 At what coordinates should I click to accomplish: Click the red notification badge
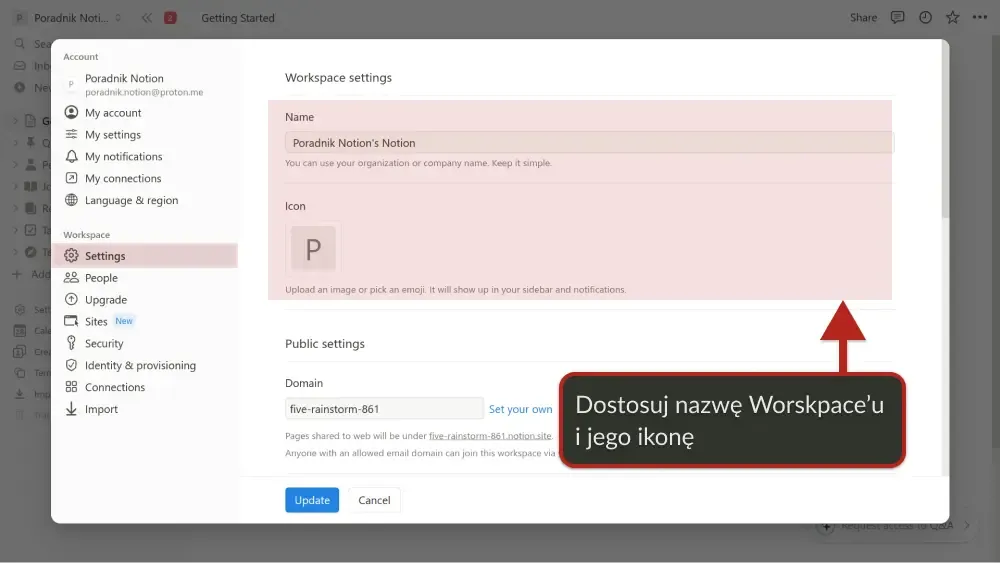pos(170,18)
